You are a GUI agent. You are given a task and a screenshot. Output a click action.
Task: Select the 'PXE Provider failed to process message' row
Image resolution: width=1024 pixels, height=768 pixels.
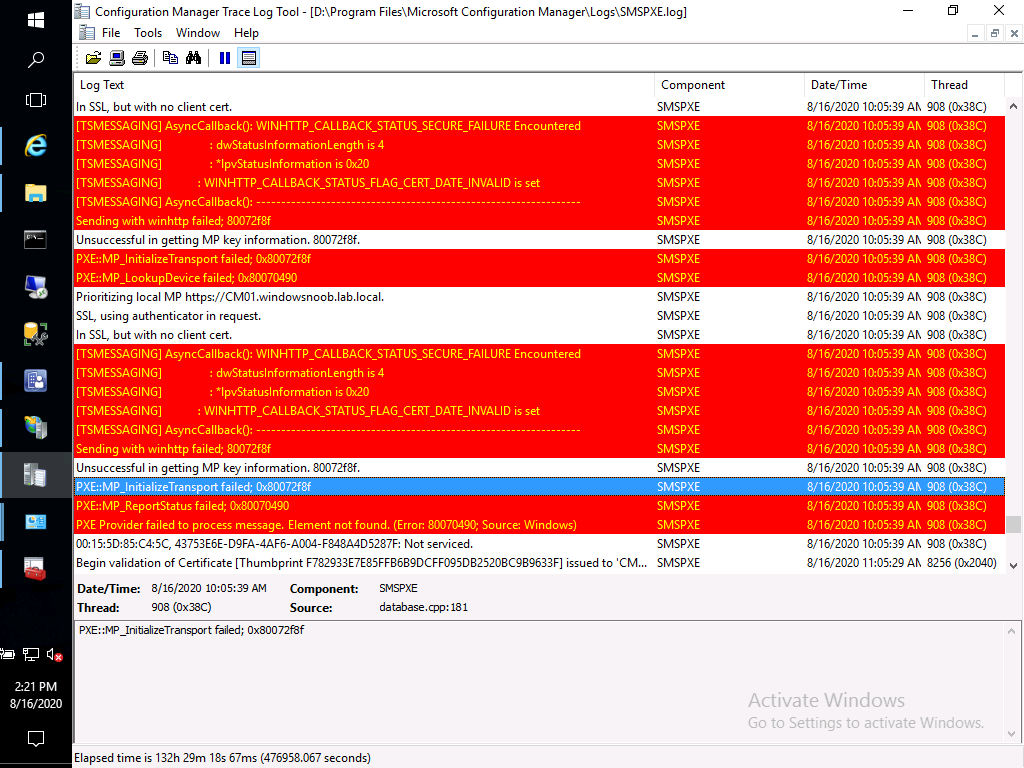click(x=539, y=525)
